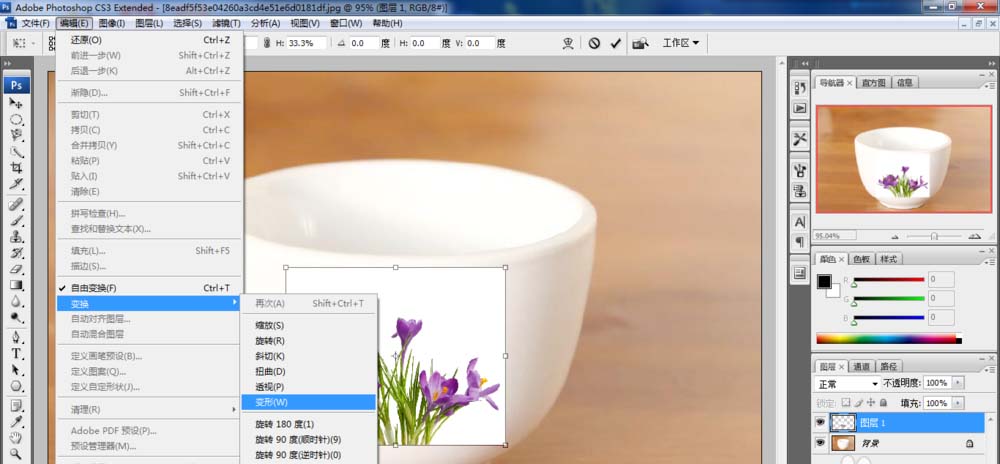1000x464 pixels.
Task: Select the History Brush tool
Action: [16, 253]
